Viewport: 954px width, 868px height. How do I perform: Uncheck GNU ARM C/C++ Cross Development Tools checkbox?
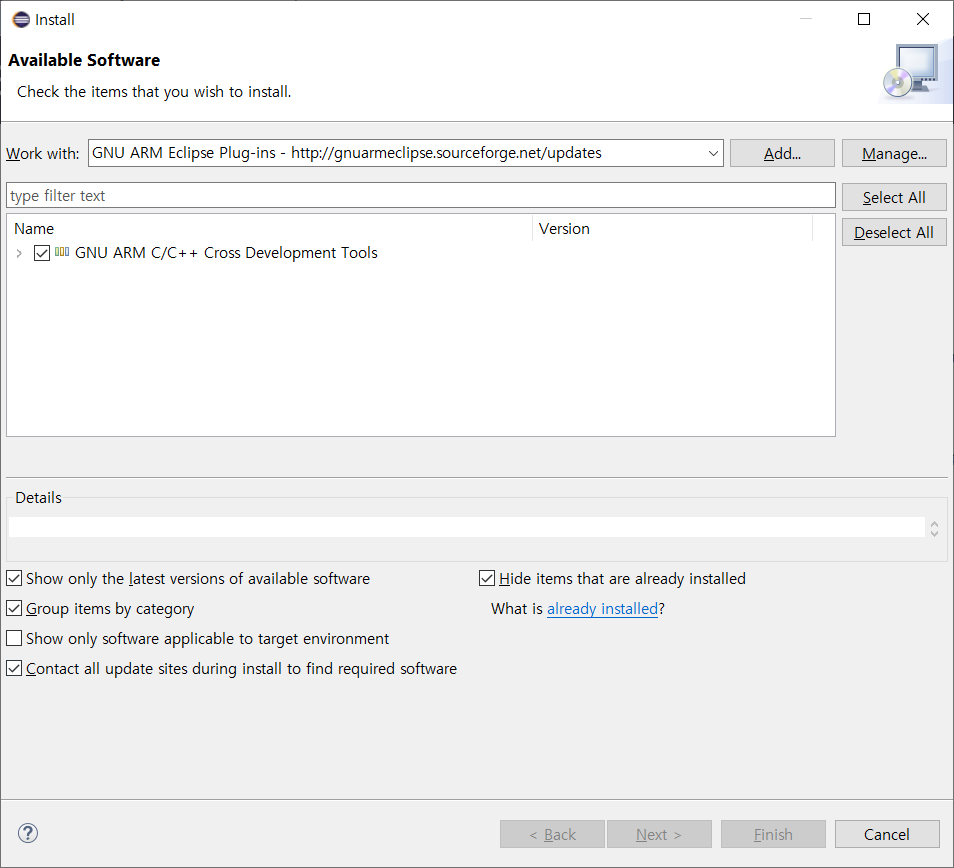[x=42, y=252]
